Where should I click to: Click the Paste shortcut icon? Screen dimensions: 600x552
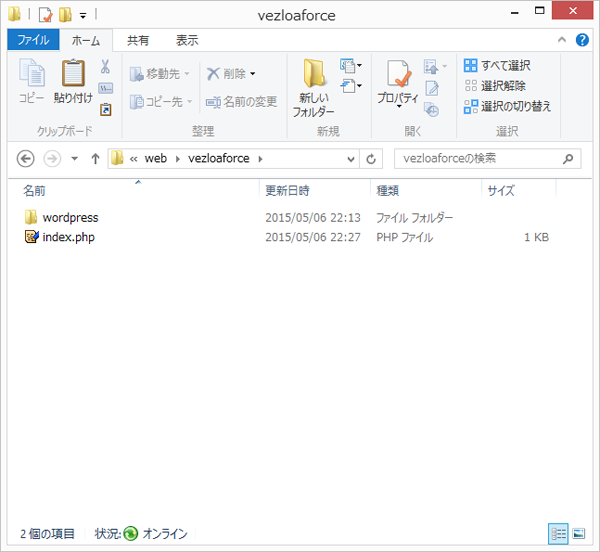coord(106,109)
